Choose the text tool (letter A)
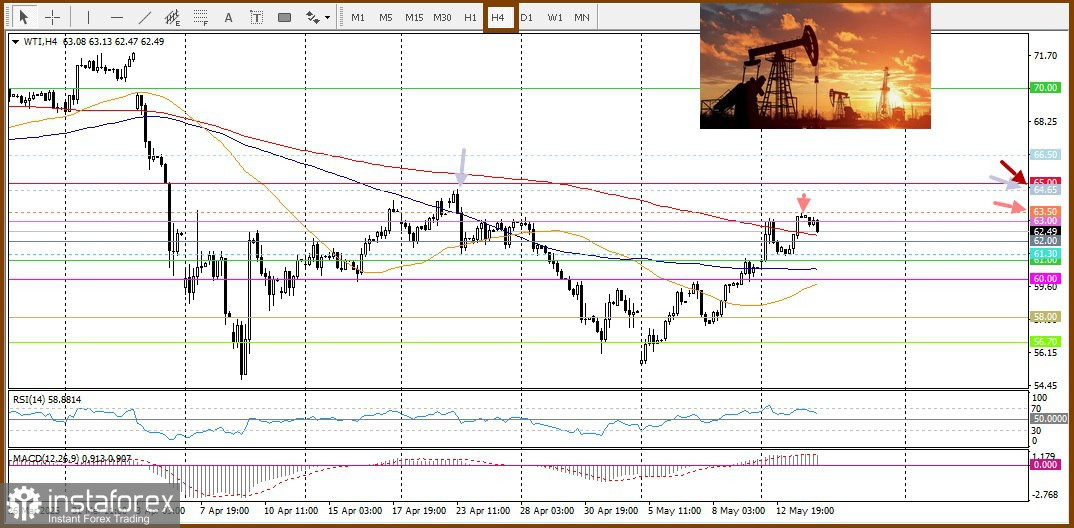The image size is (1074, 528). [x=229, y=17]
